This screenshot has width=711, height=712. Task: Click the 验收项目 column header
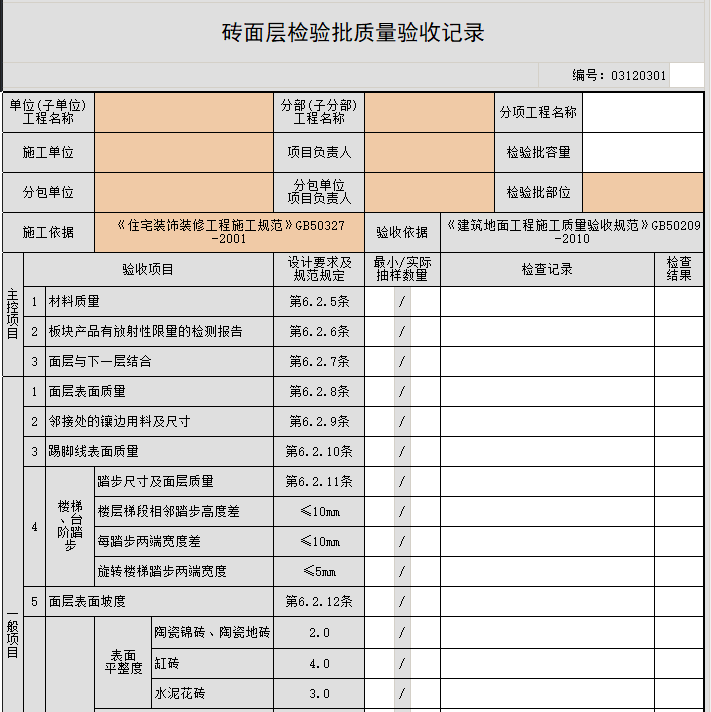pyautogui.click(x=148, y=270)
